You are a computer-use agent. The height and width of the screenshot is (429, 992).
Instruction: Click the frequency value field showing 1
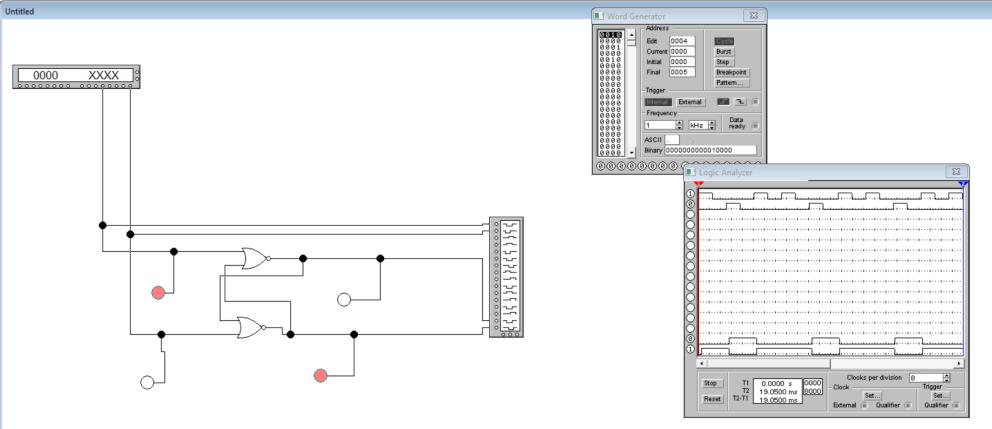click(660, 125)
